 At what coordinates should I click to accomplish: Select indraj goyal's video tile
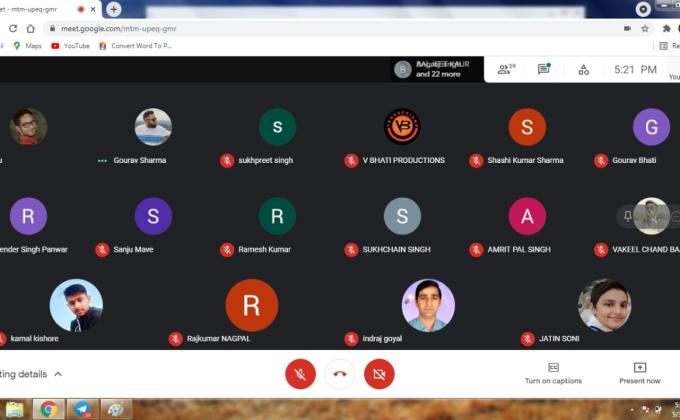pos(428,305)
